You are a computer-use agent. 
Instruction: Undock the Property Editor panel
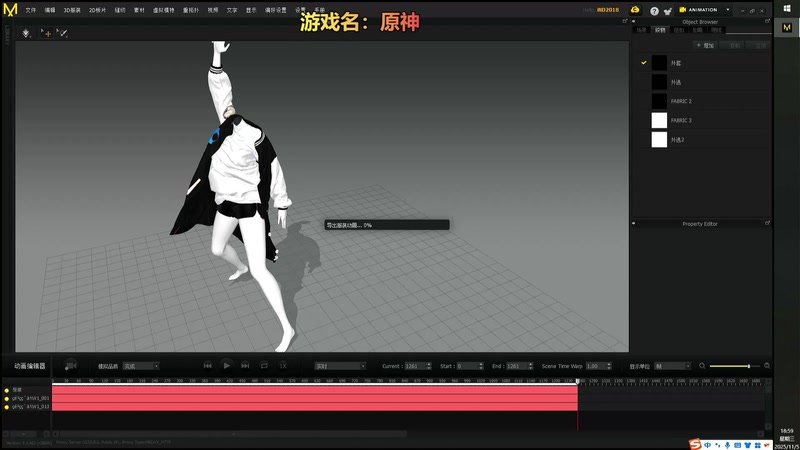767,223
